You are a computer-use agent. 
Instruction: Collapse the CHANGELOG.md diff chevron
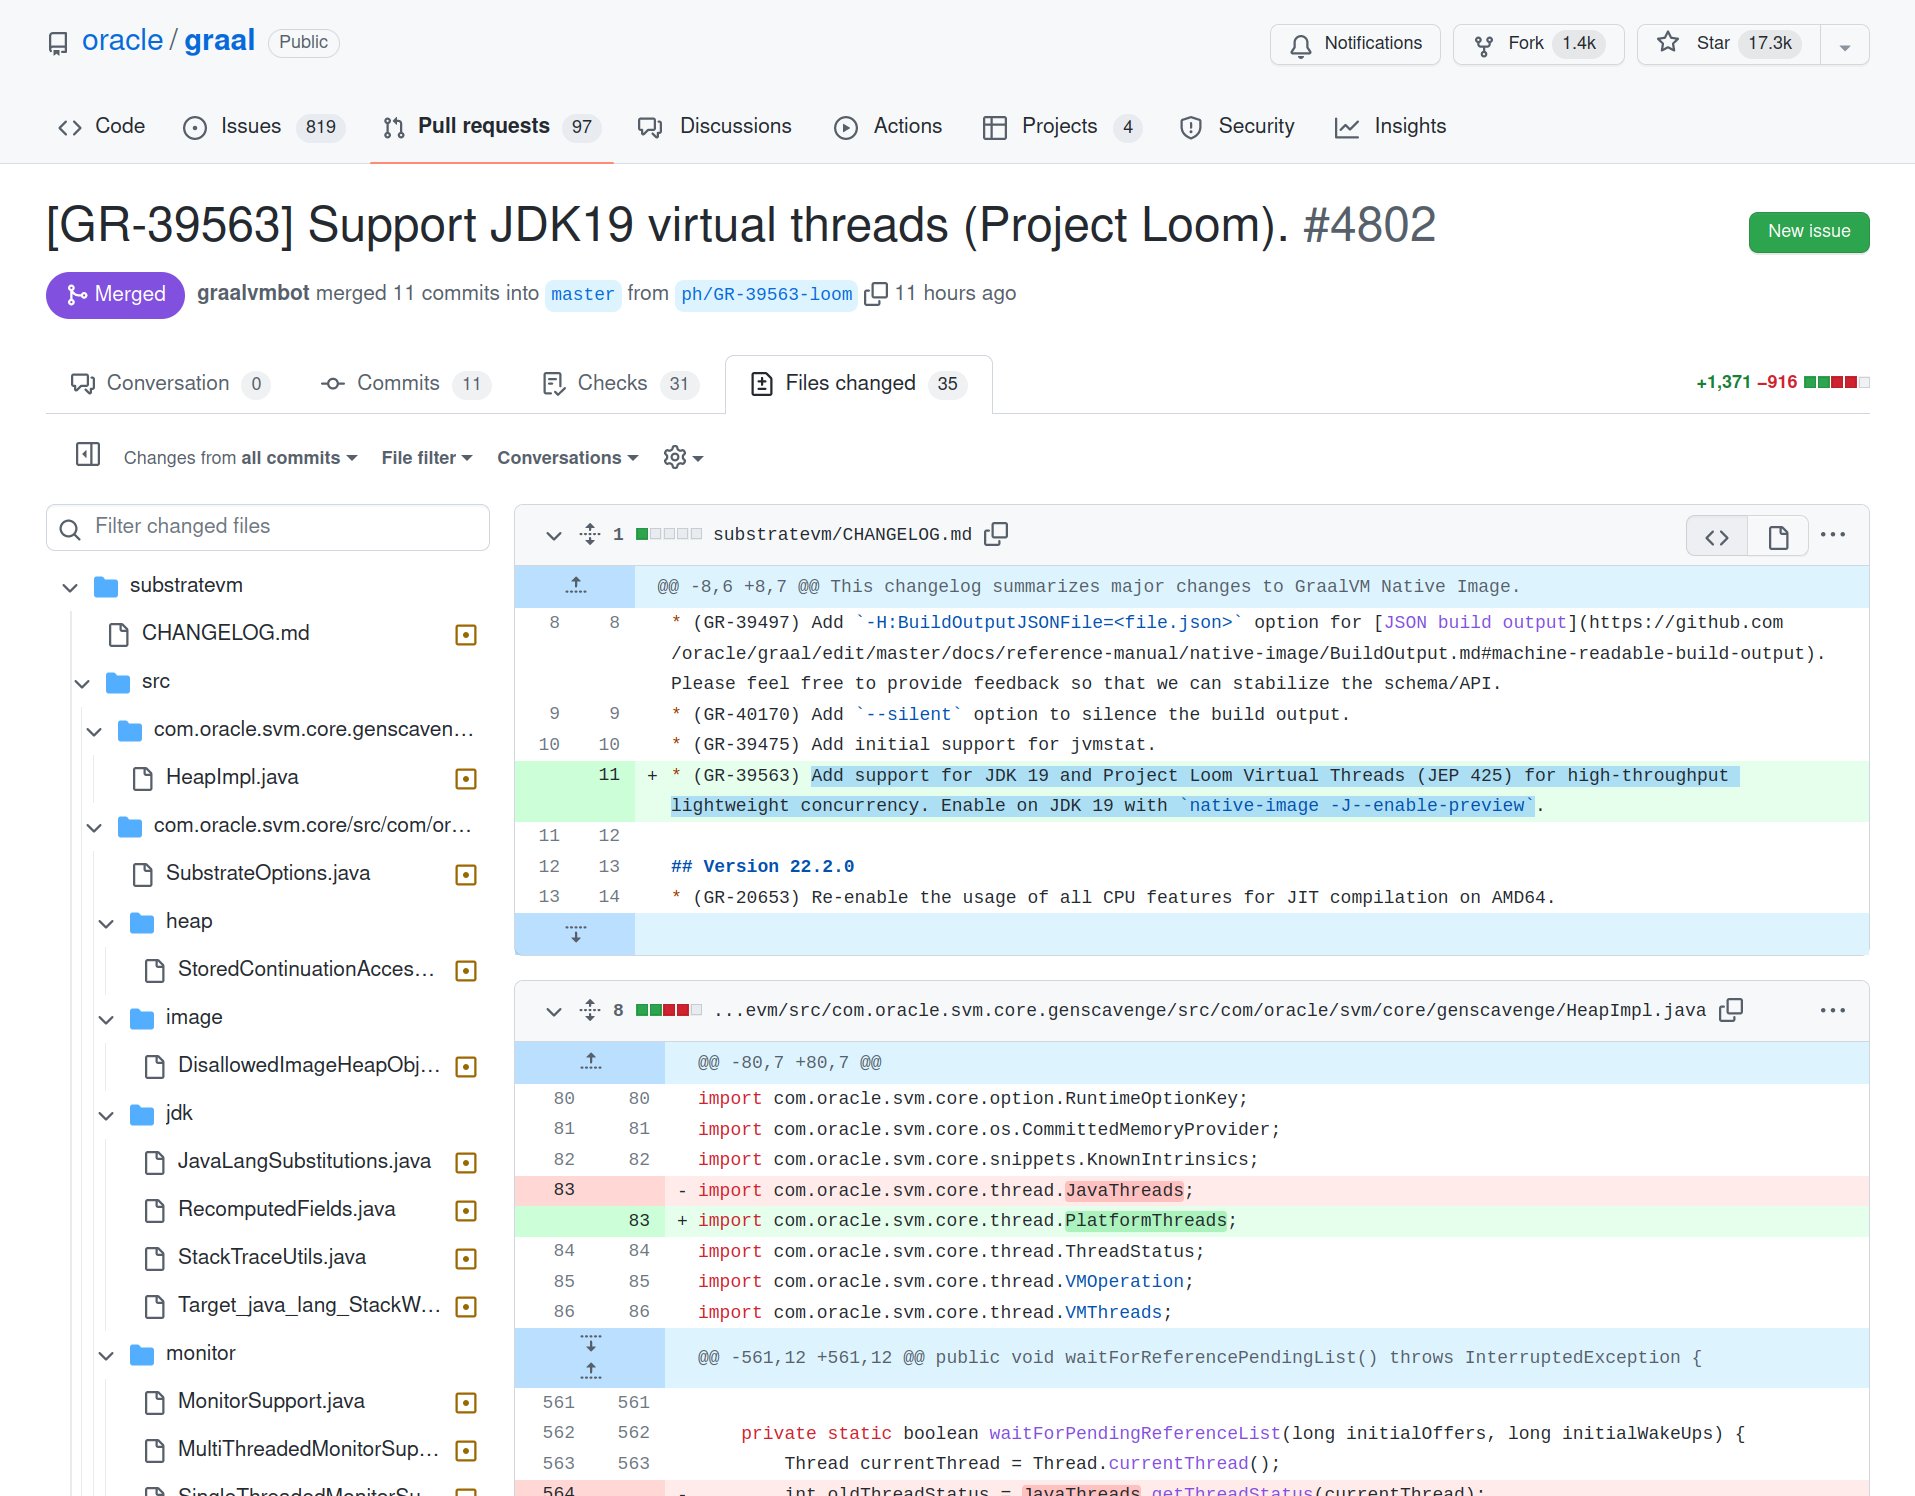tap(553, 535)
